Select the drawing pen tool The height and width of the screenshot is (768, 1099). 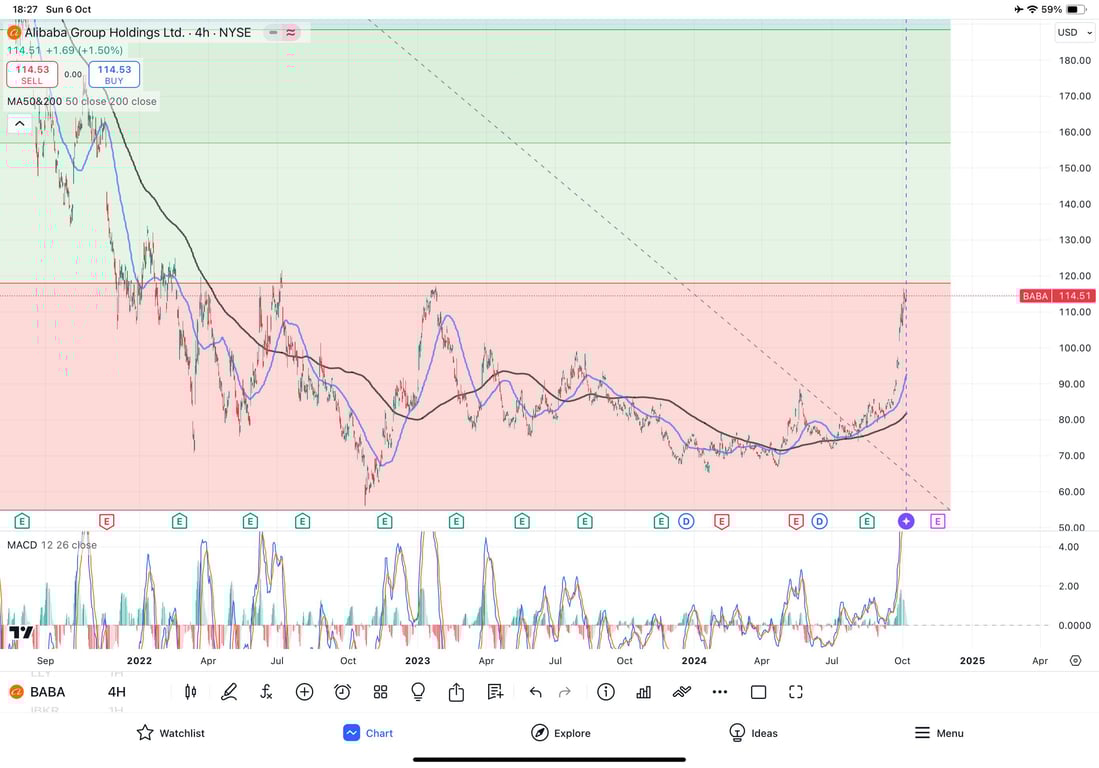(x=228, y=692)
